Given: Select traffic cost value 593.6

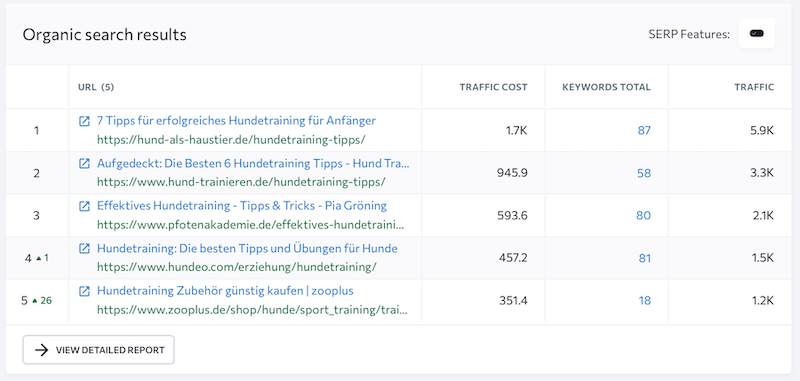Looking at the screenshot, I should tap(512, 216).
